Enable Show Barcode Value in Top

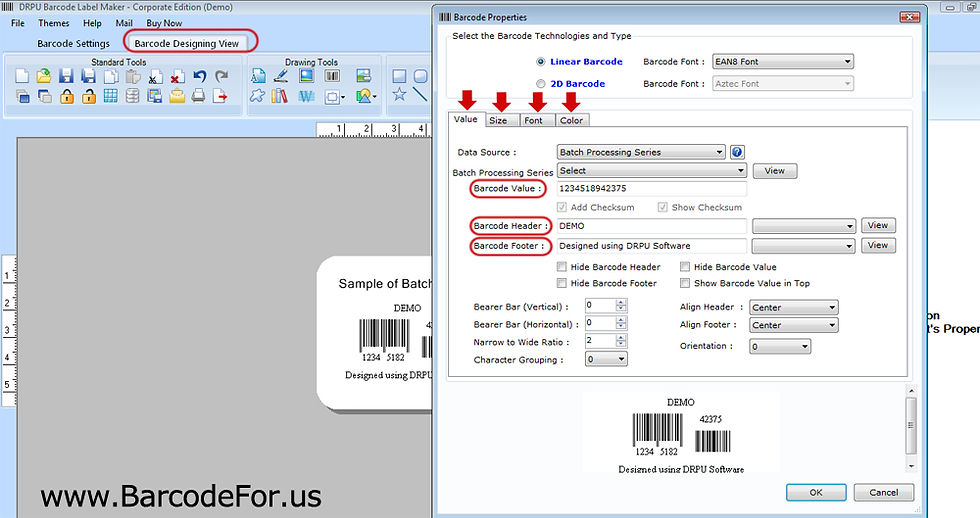[685, 283]
